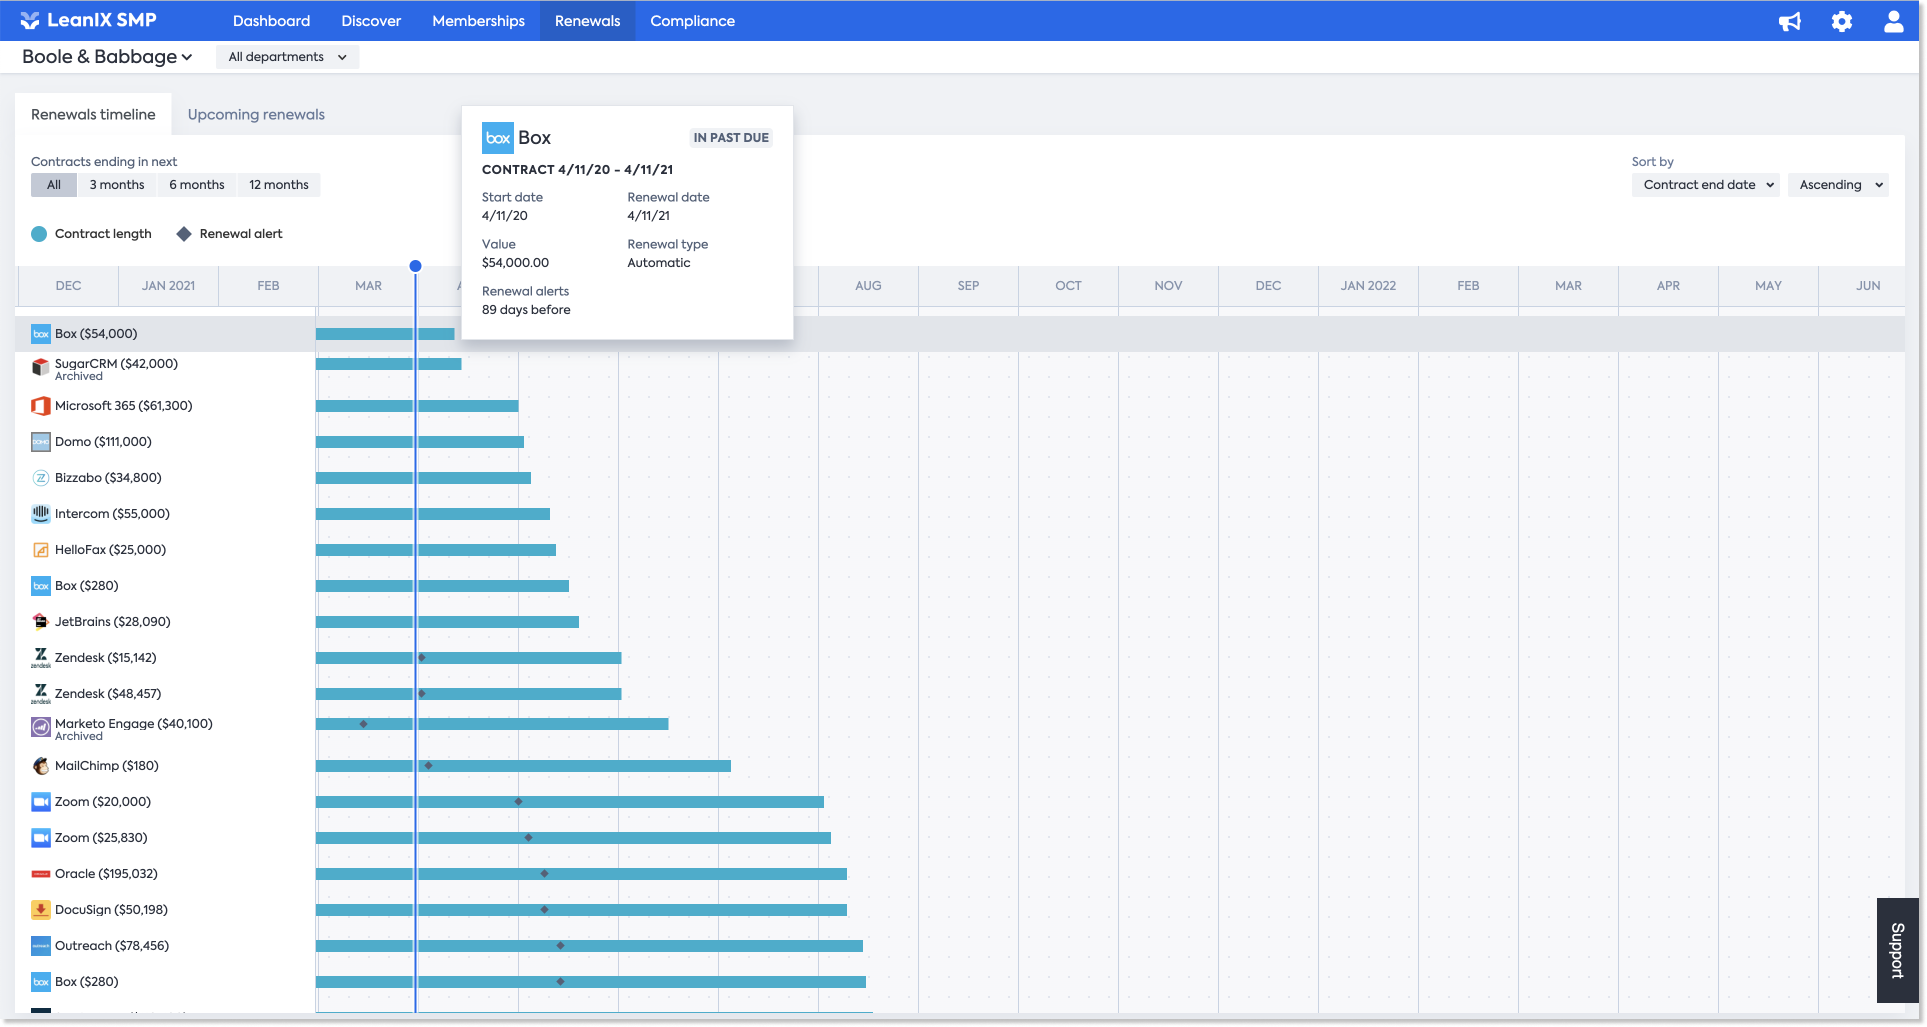Click the MailChimp app icon

coord(41,766)
